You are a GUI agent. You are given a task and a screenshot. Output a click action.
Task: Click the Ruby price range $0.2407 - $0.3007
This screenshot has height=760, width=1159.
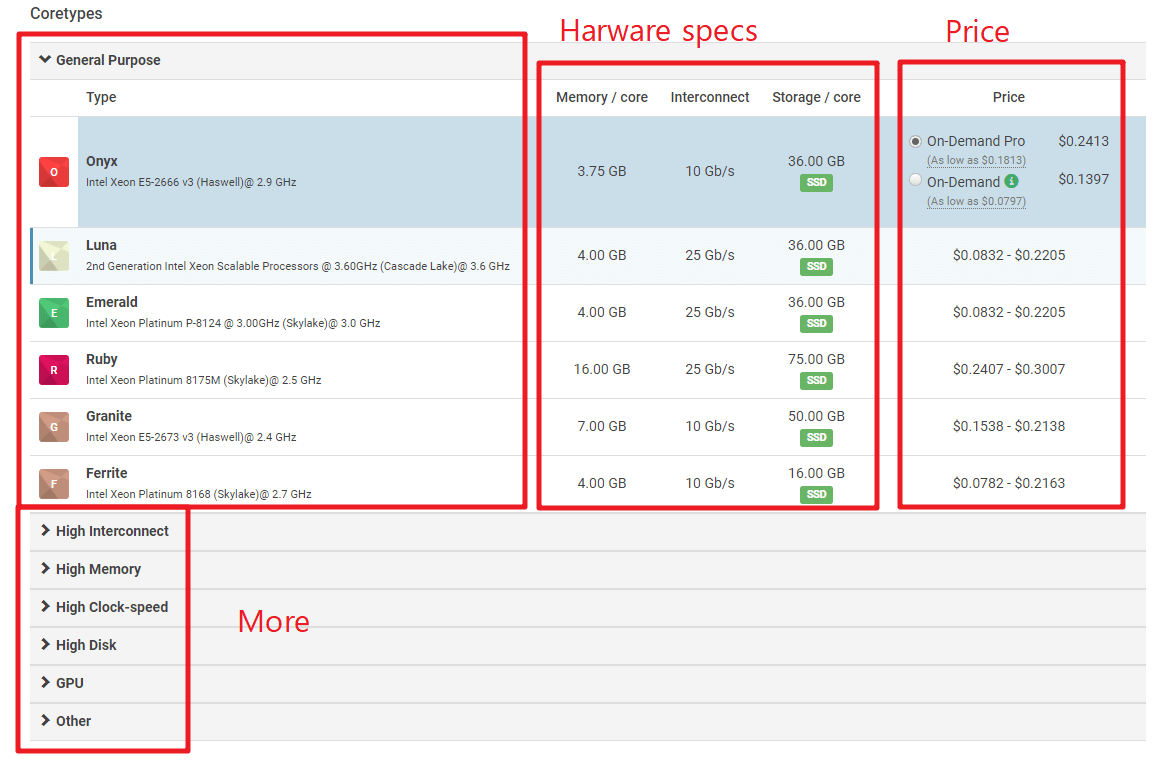pyautogui.click(x=1008, y=369)
